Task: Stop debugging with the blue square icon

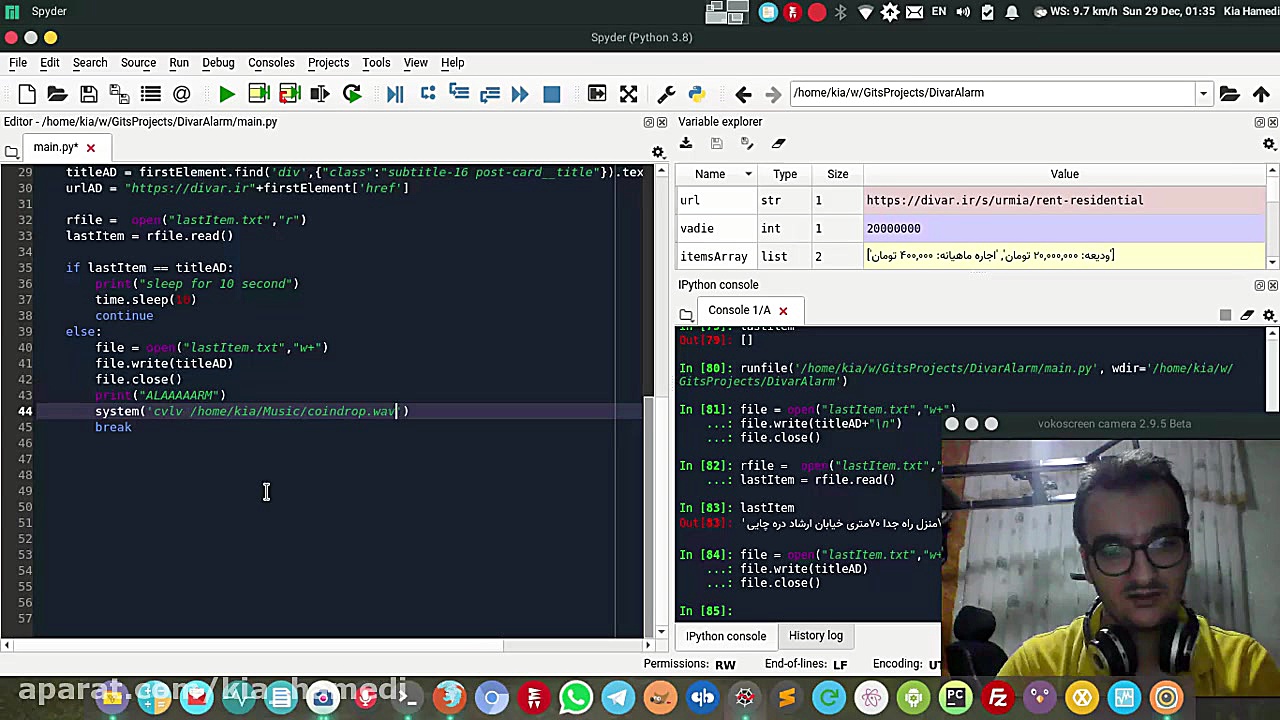Action: click(551, 94)
